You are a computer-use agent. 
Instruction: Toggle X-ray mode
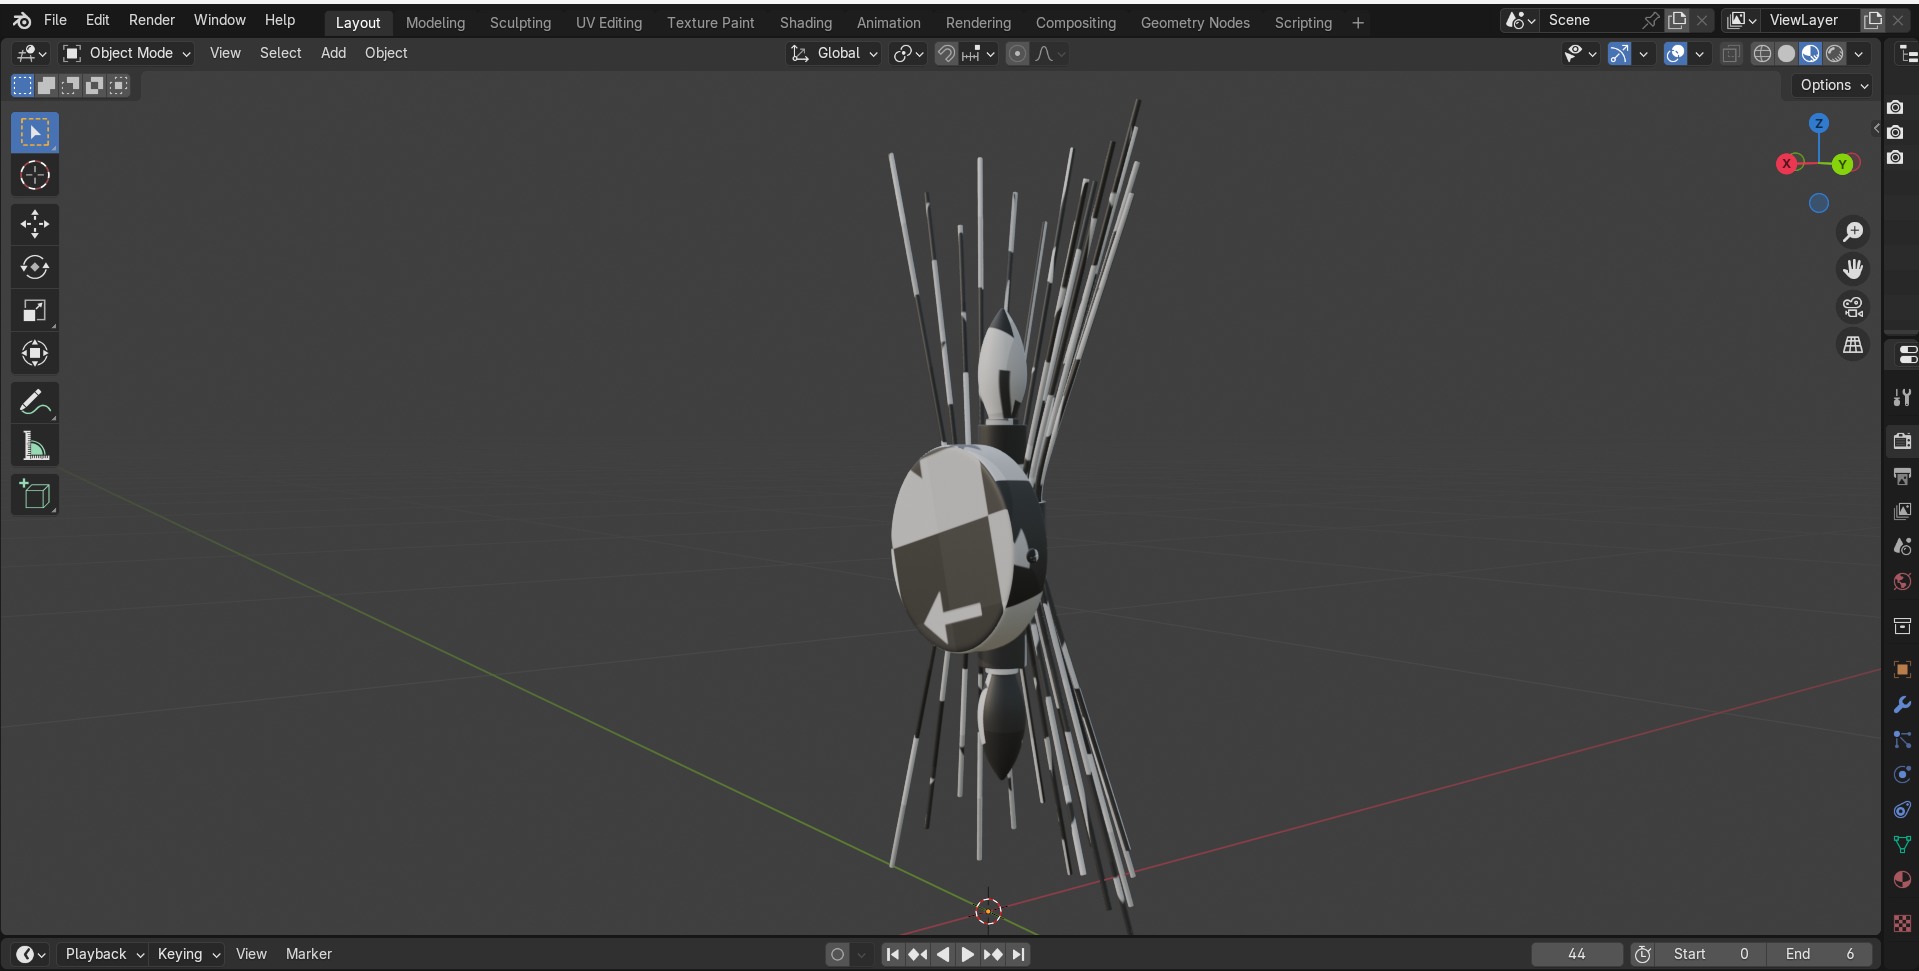[x=1730, y=54]
